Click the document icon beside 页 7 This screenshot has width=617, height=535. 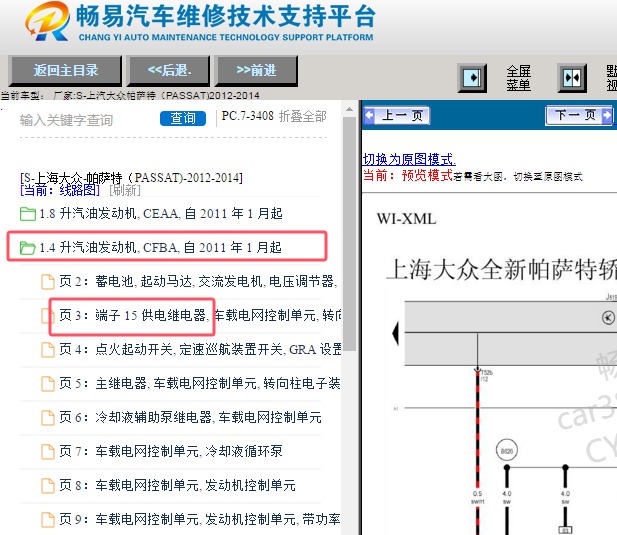pyautogui.click(x=48, y=452)
